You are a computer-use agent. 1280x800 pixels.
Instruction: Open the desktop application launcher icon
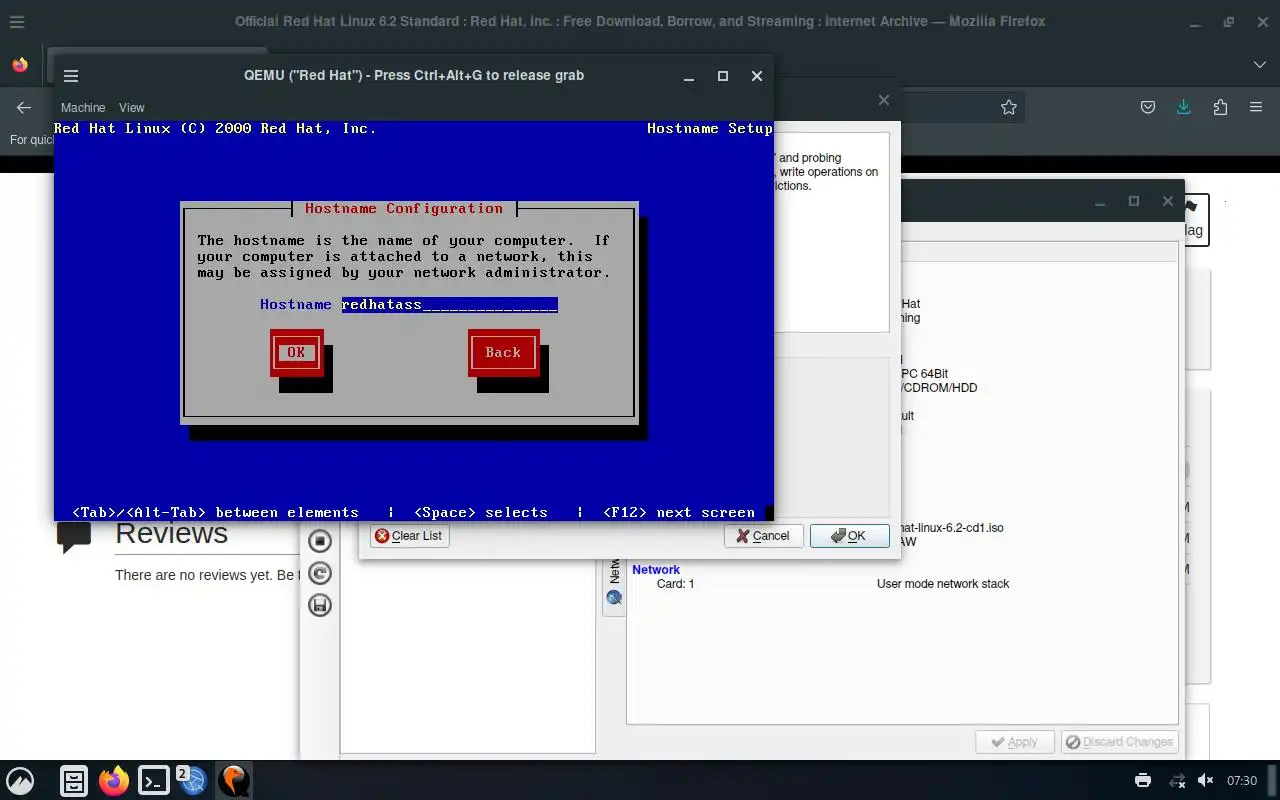tap(20, 780)
